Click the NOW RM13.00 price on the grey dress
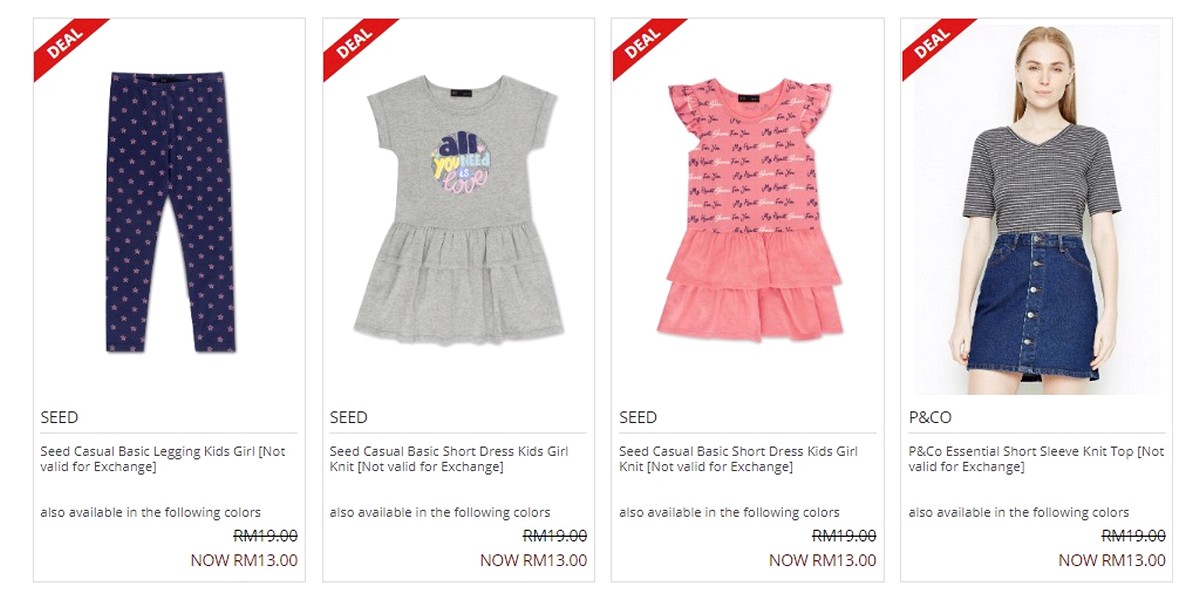 (533, 560)
